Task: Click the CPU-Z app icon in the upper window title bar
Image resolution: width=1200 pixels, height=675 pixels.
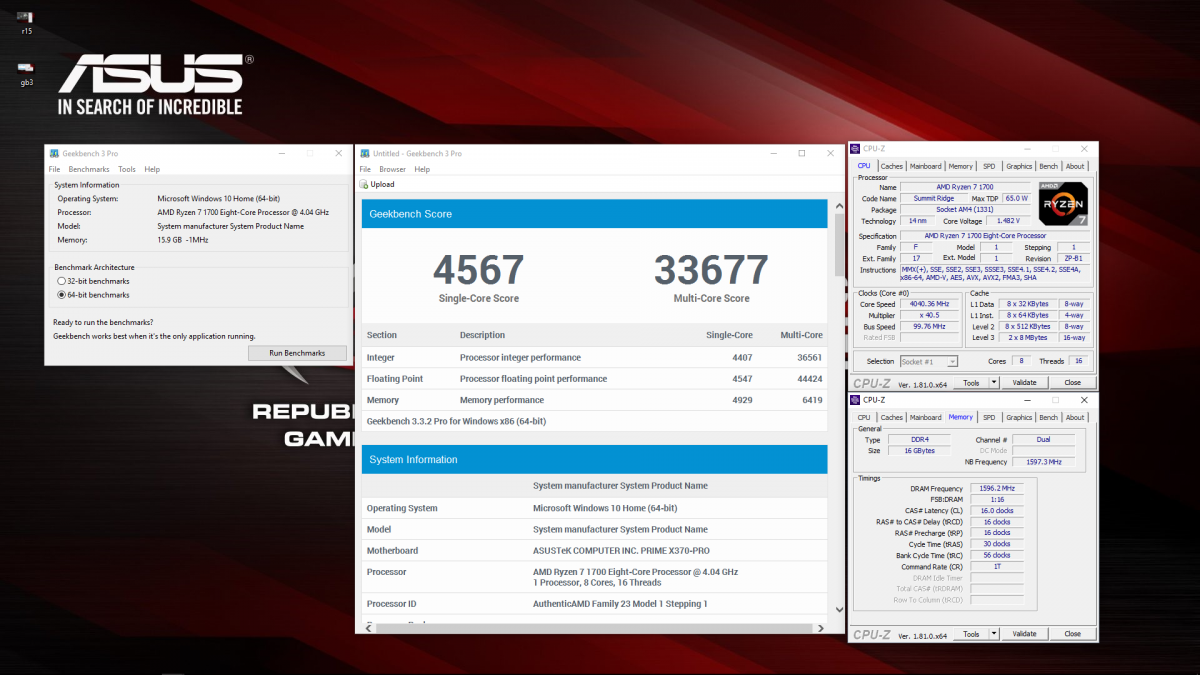Action: 856,149
